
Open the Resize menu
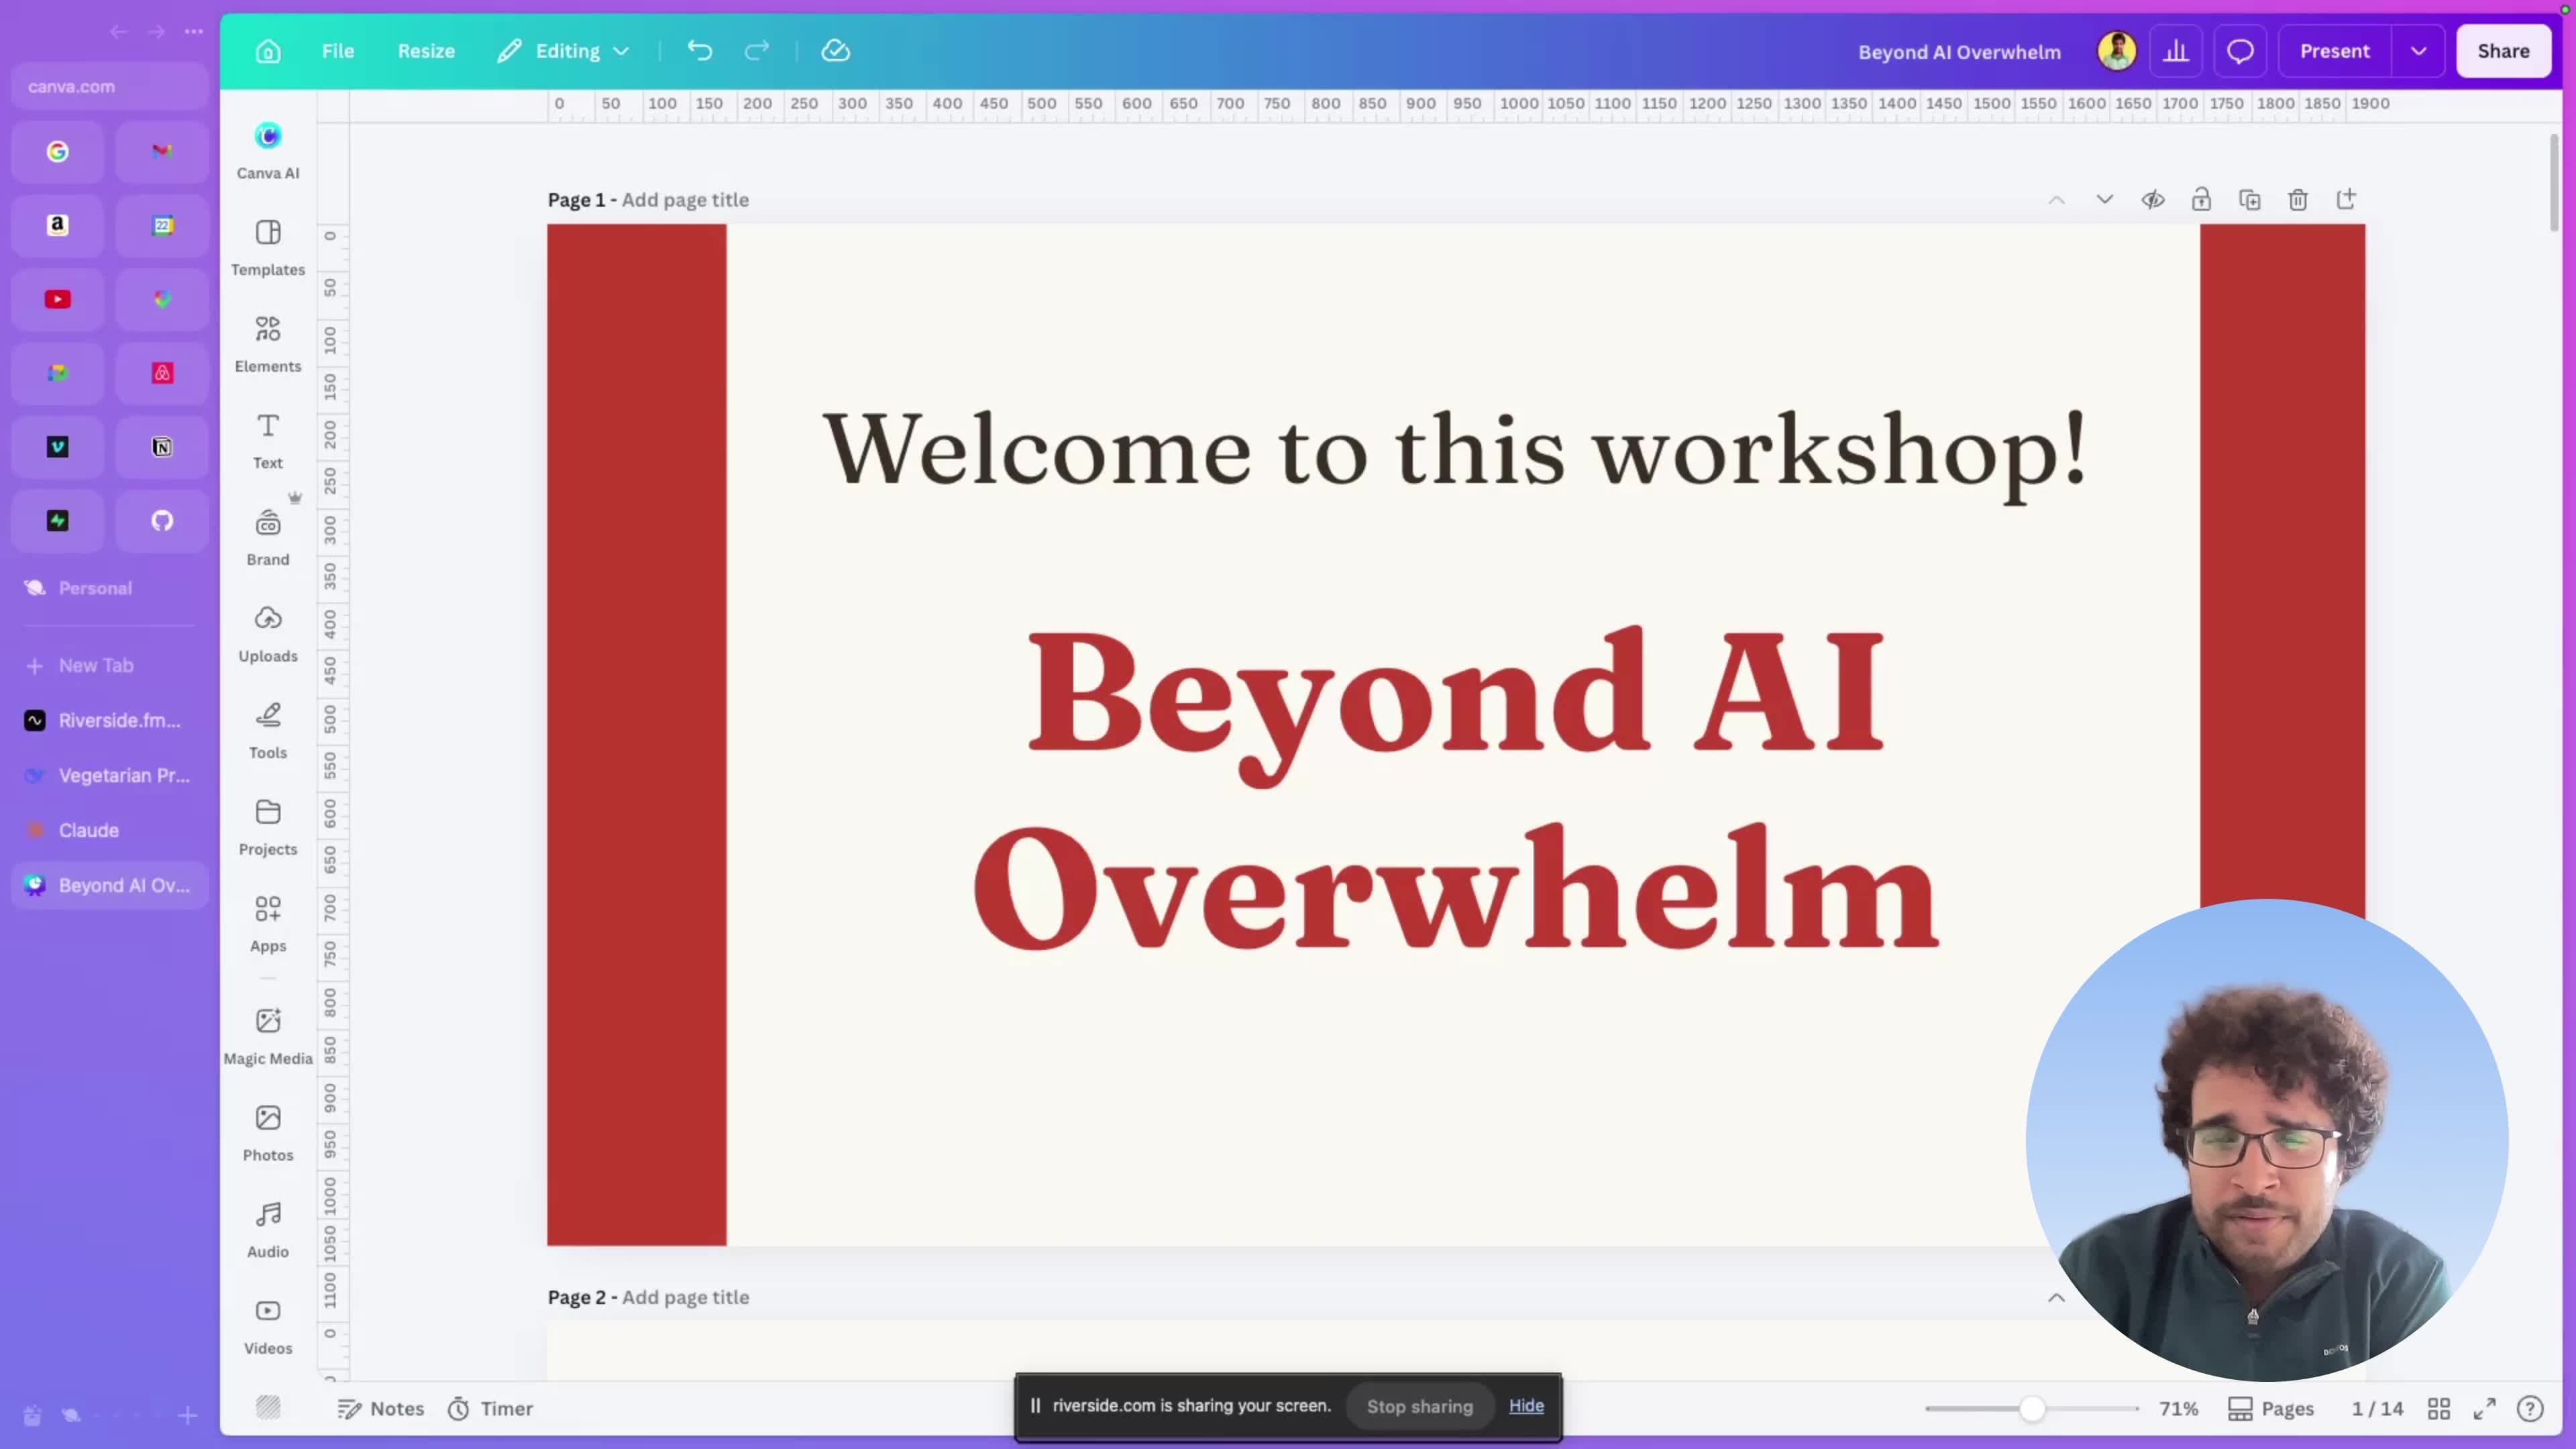click(426, 51)
